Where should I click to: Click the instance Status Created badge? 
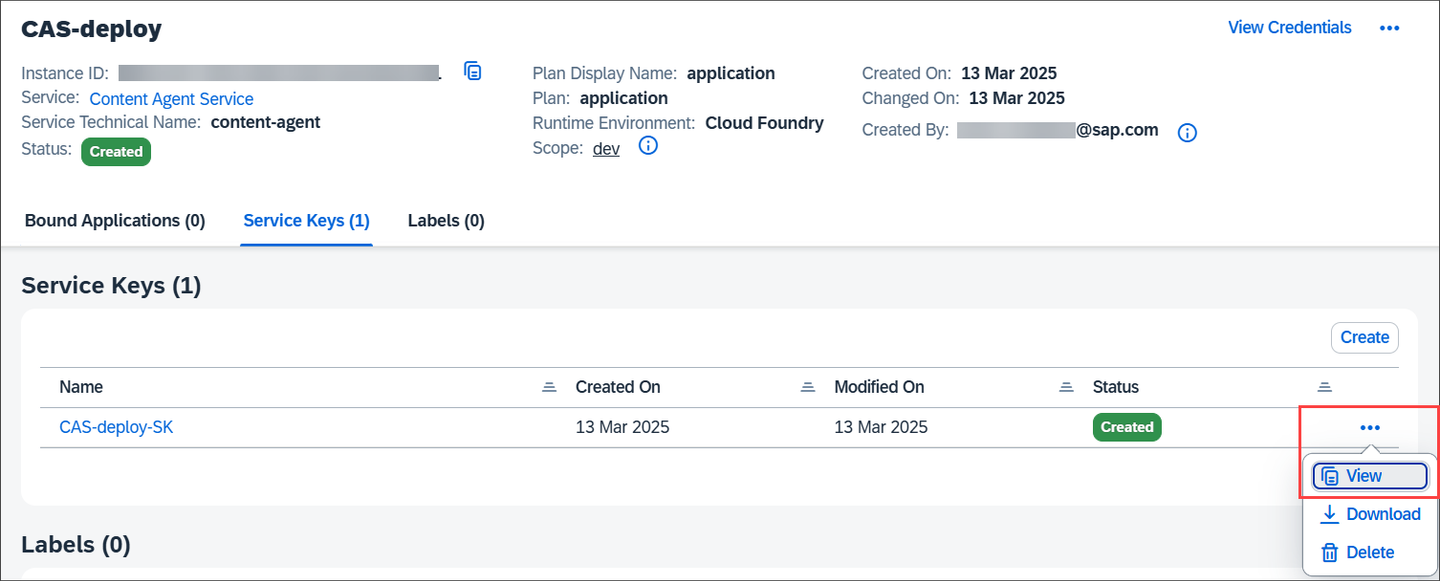(116, 152)
